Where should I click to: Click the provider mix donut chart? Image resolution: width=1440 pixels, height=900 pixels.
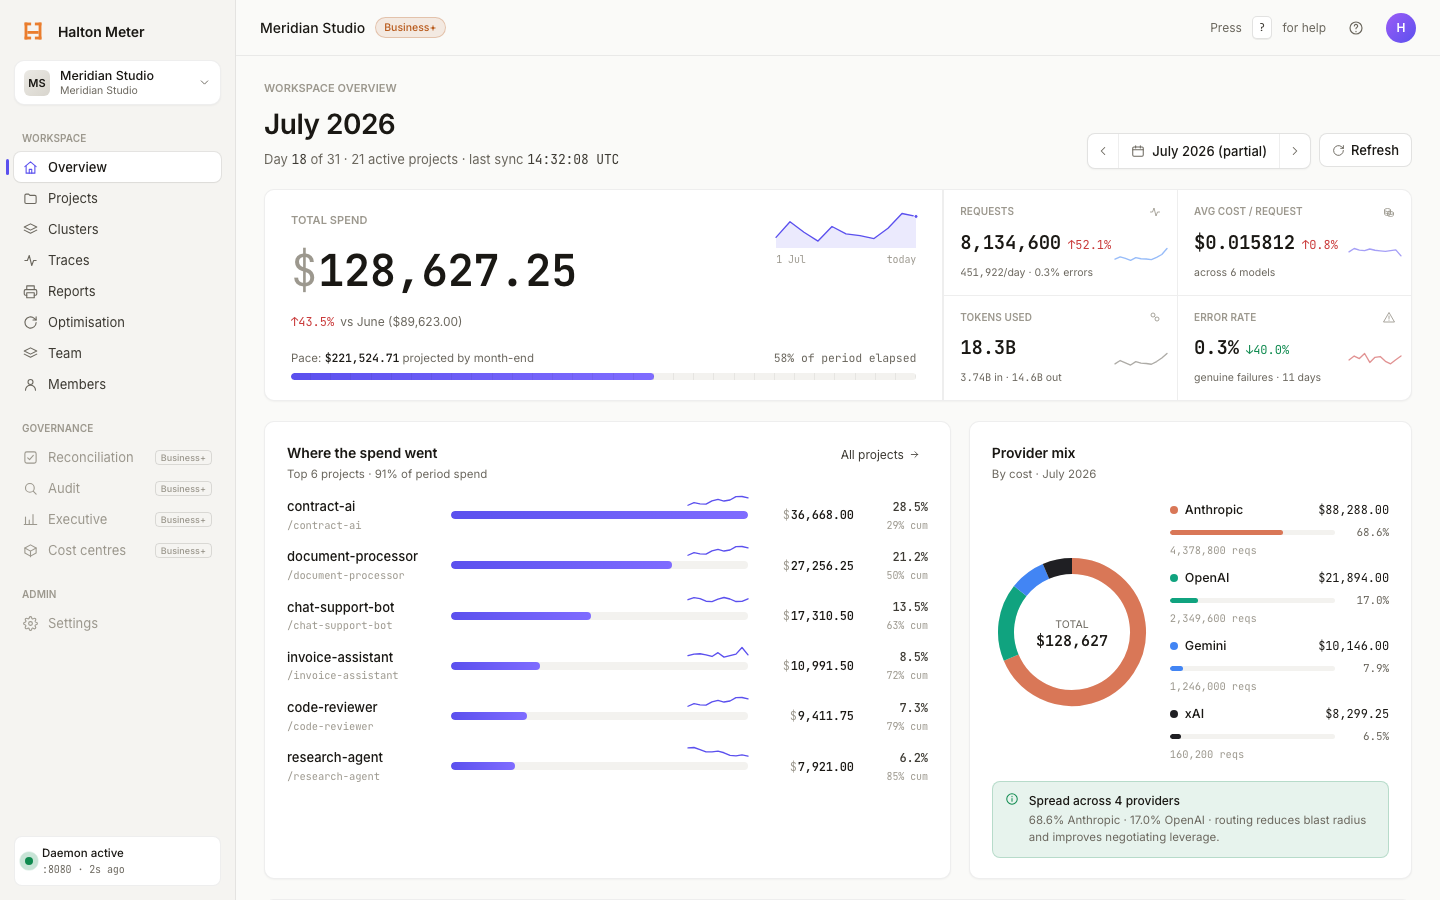[1072, 632]
